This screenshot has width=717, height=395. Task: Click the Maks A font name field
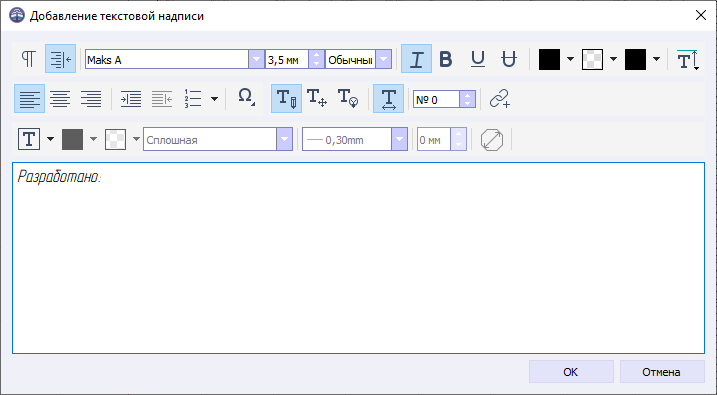[167, 59]
